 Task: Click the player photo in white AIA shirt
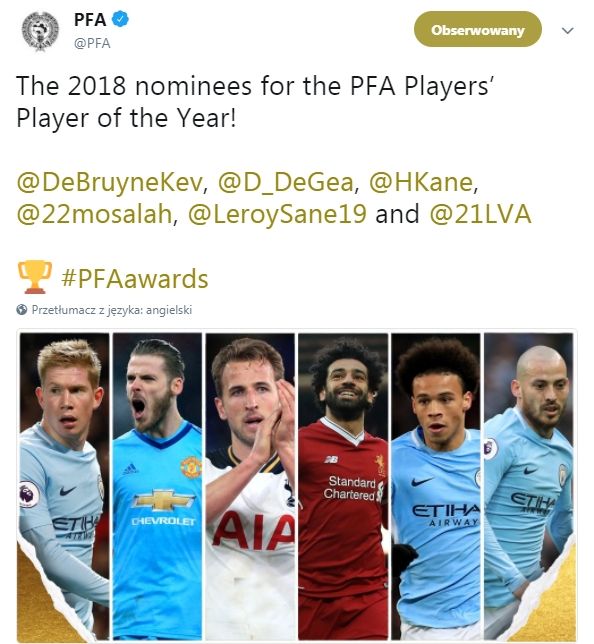click(x=250, y=487)
